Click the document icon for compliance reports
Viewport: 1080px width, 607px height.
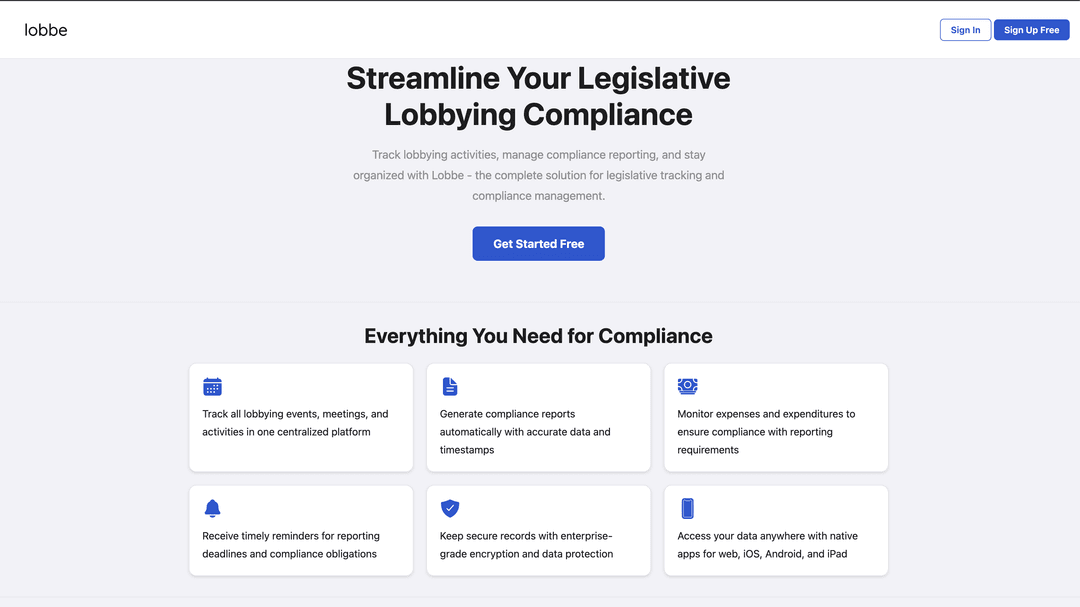tap(450, 387)
